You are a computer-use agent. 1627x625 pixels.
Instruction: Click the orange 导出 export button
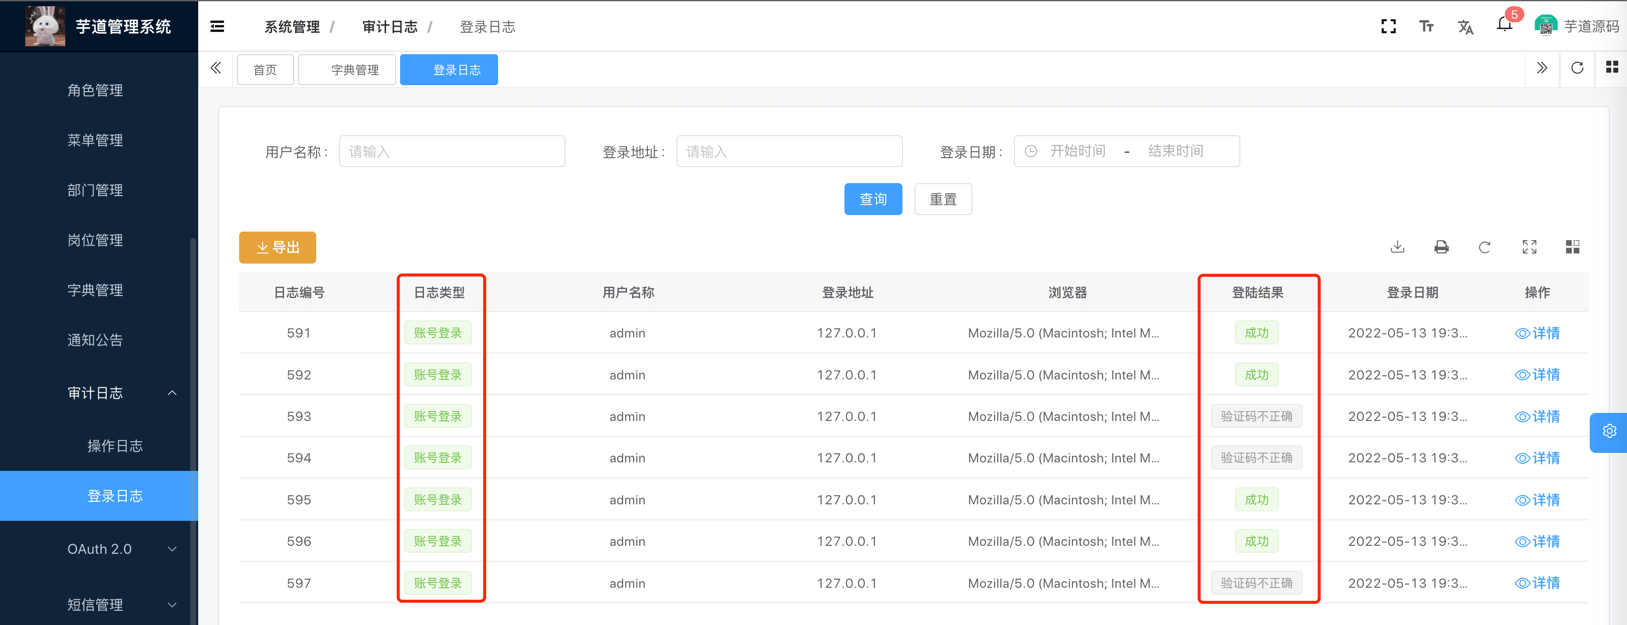click(277, 247)
